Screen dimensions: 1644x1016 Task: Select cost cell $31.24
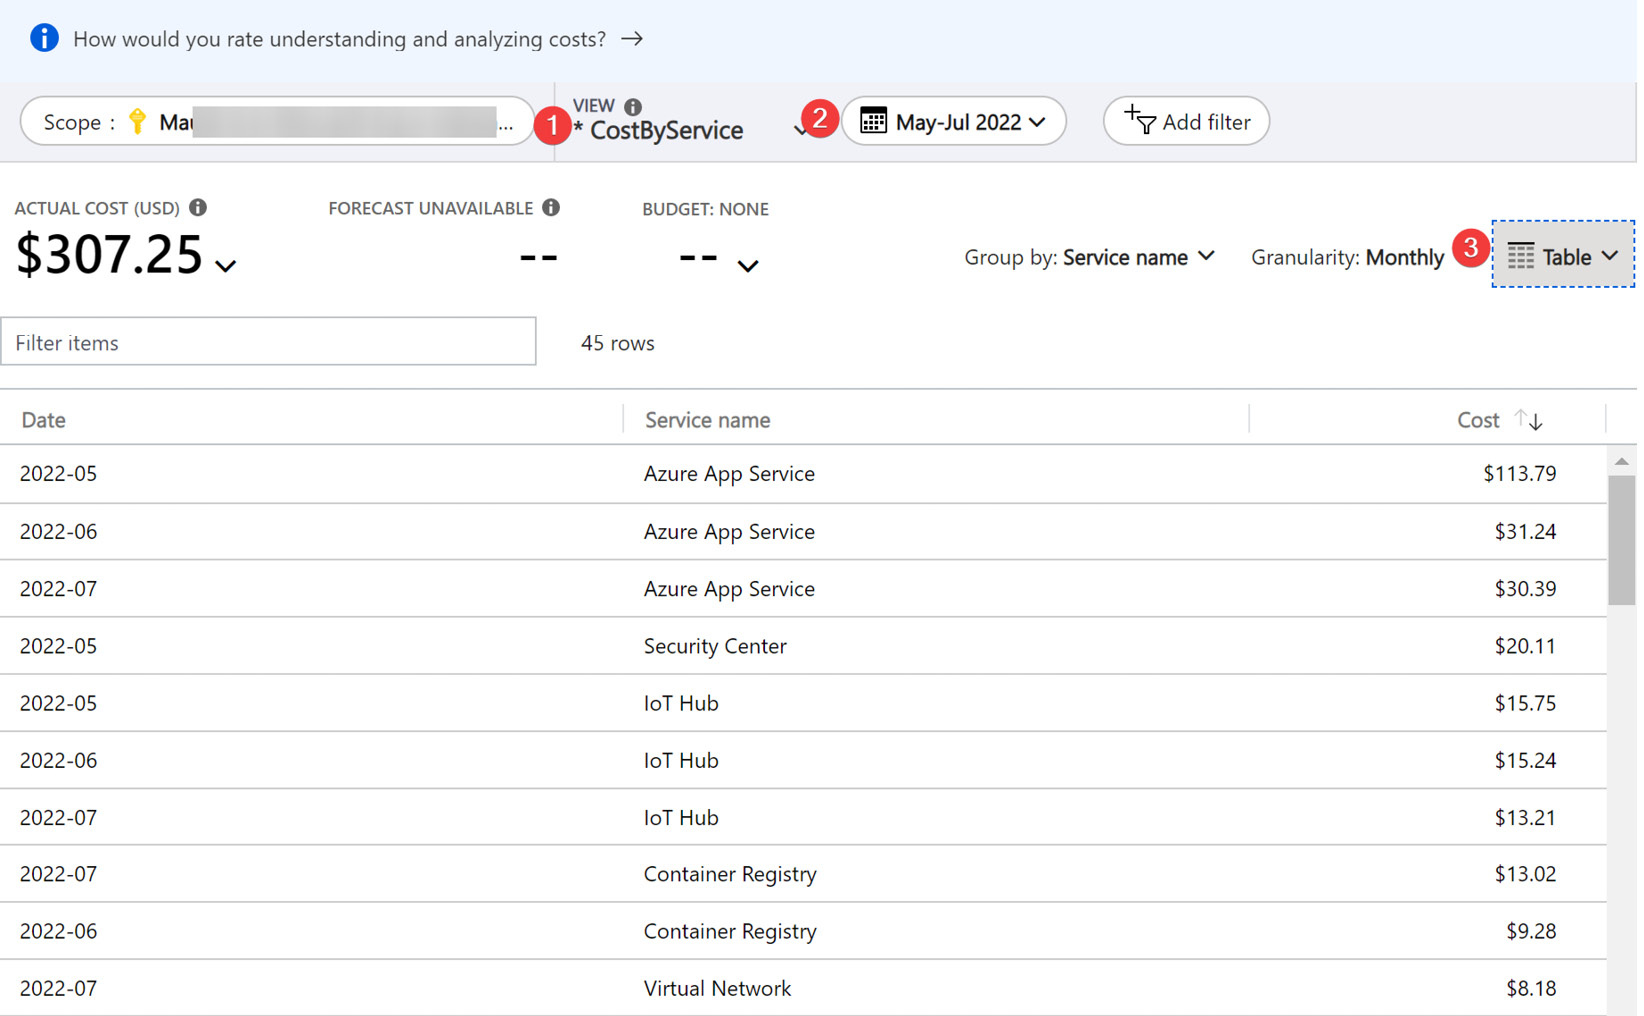click(x=1525, y=532)
